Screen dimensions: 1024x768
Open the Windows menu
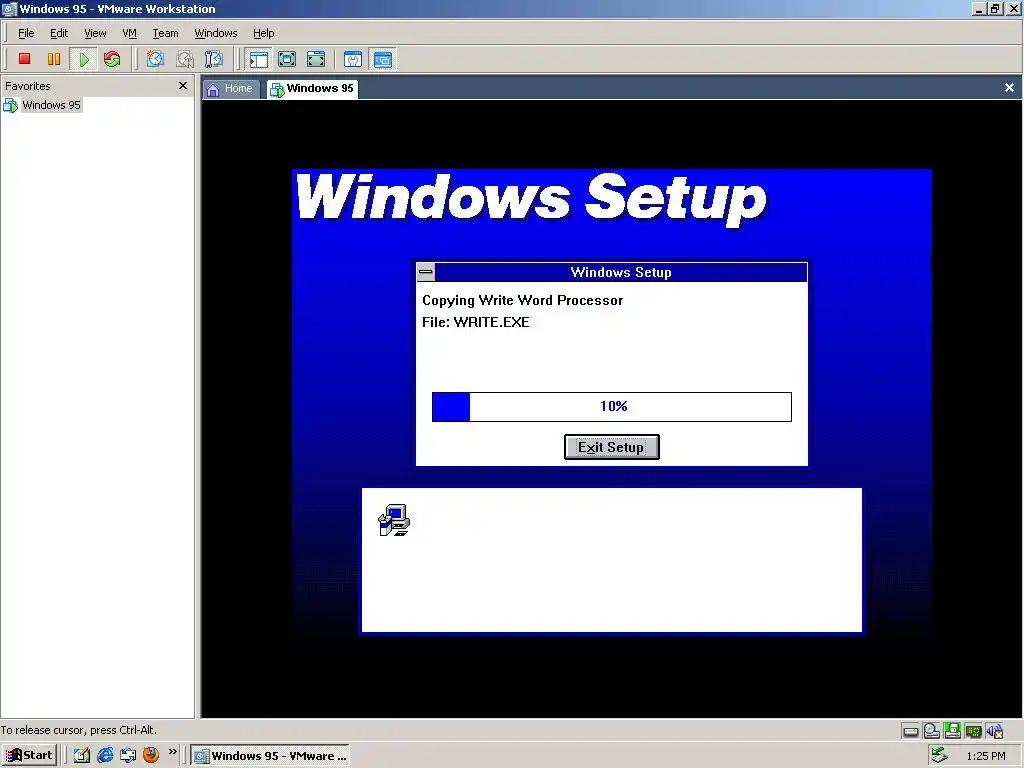point(216,33)
